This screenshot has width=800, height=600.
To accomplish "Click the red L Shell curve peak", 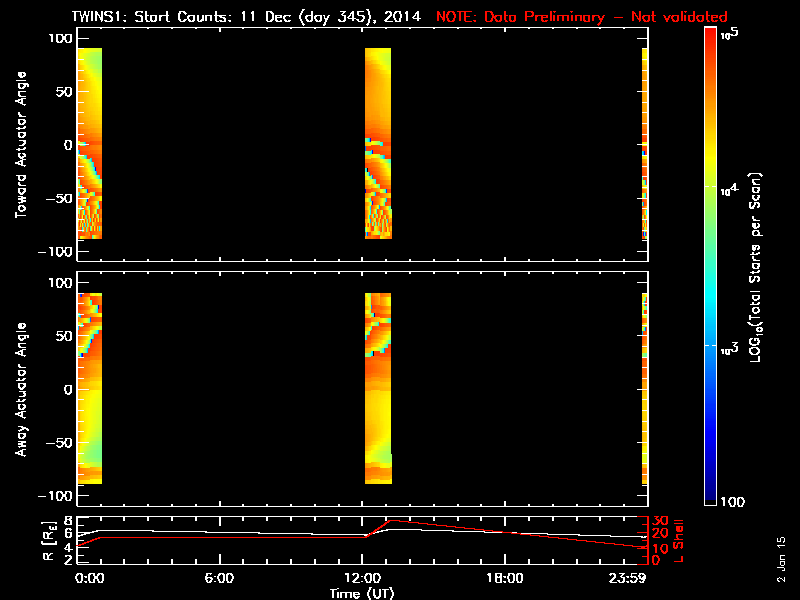I will [392, 520].
